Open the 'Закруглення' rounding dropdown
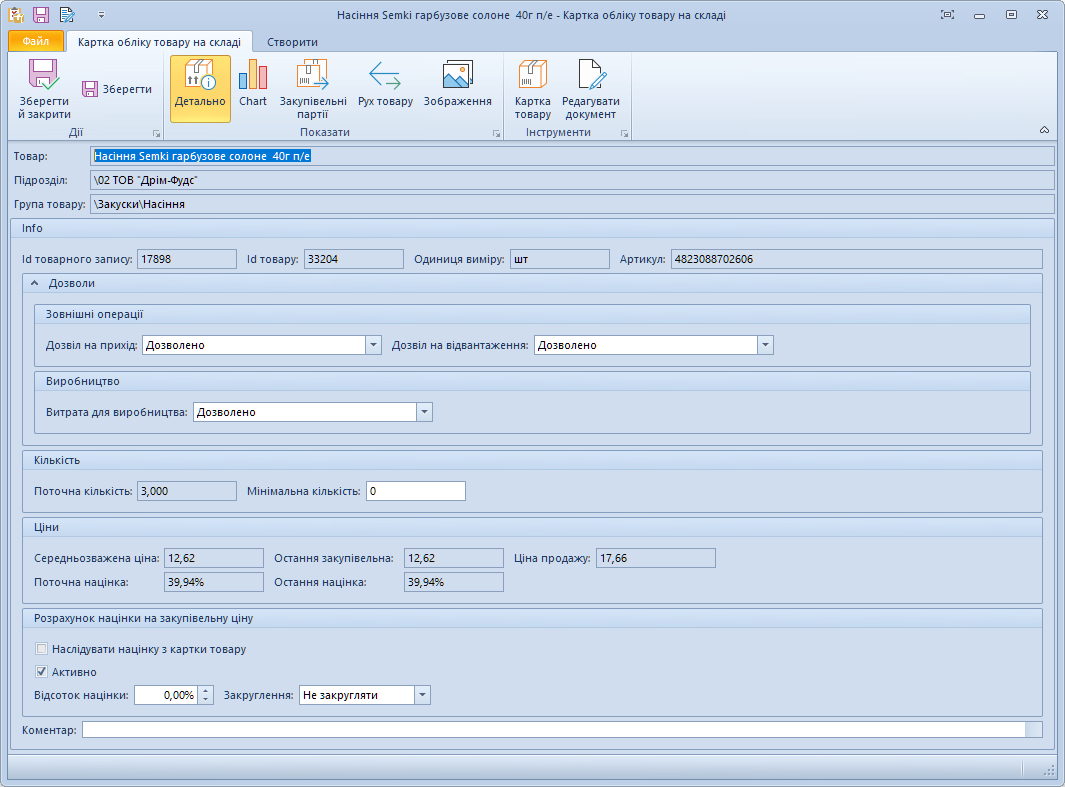The image size is (1065, 787). pyautogui.click(x=422, y=695)
